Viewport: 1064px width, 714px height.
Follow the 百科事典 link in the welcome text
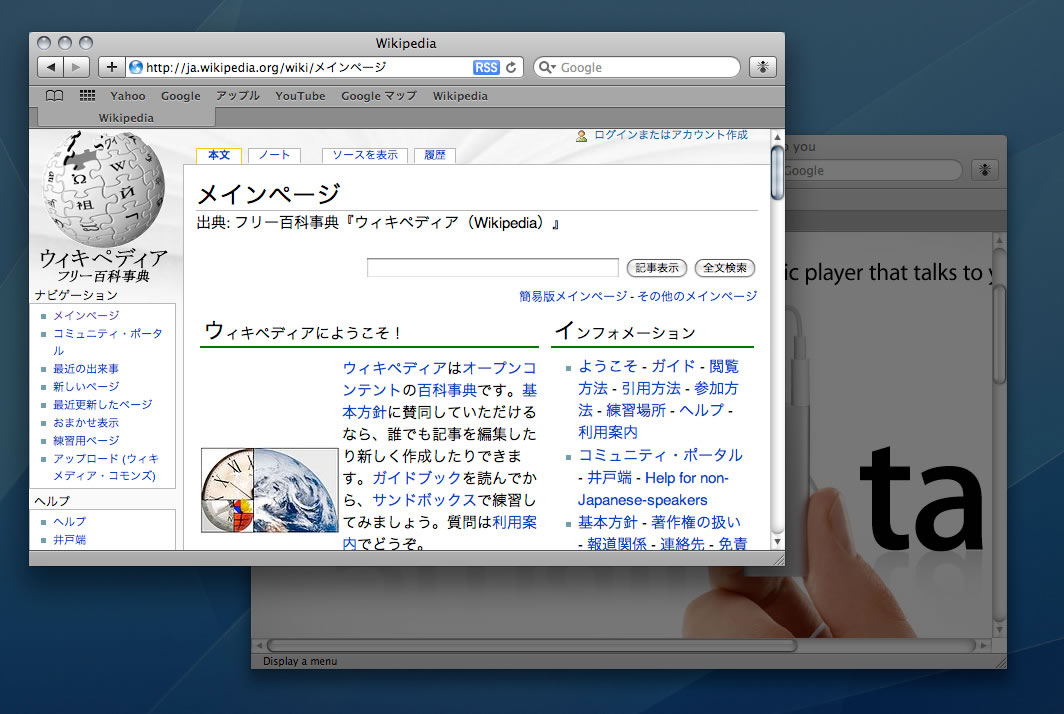447,390
